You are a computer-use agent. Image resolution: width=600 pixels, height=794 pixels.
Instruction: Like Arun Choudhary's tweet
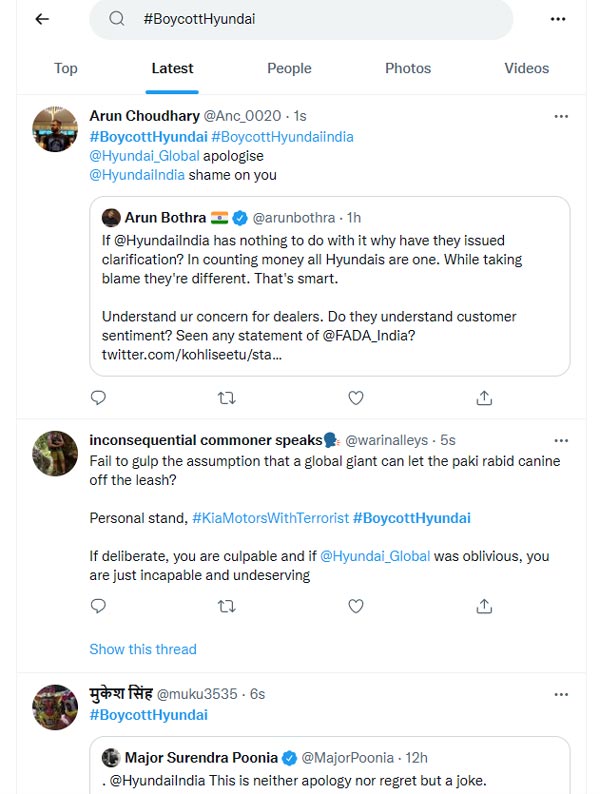[356, 398]
